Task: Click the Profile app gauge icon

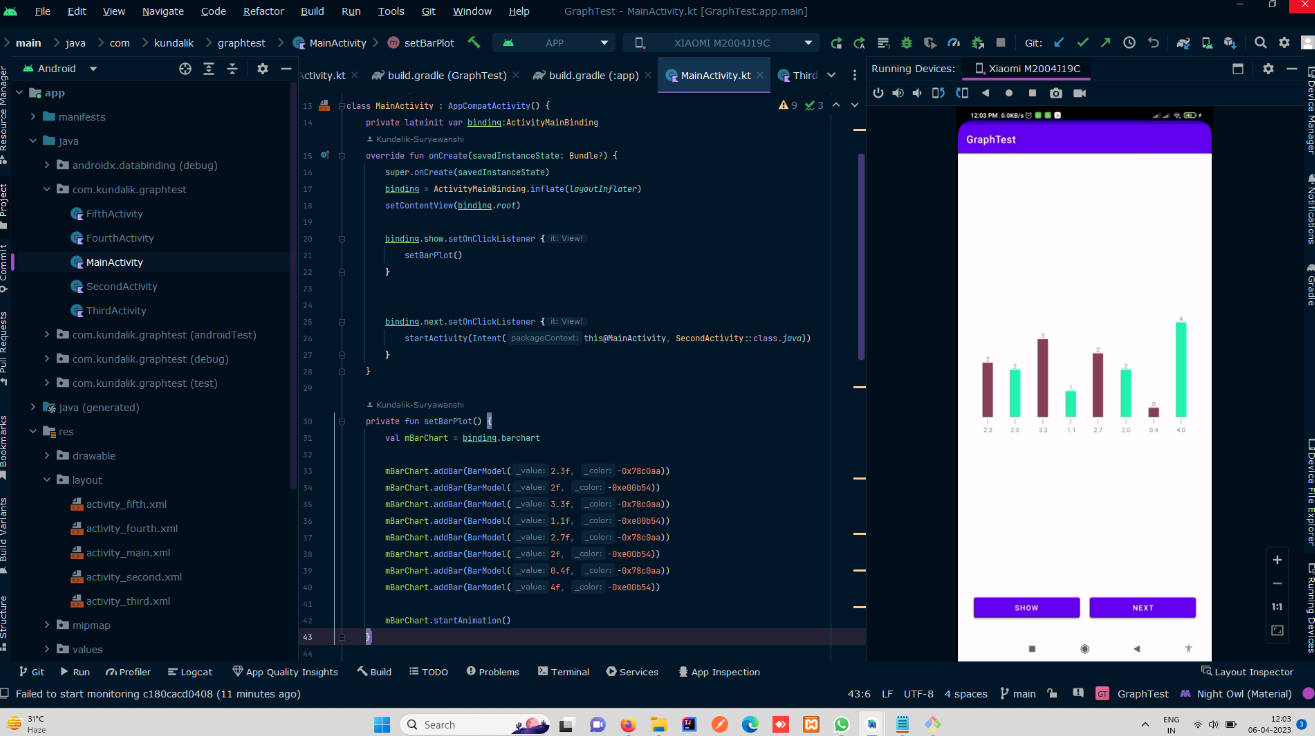Action: 954,43
